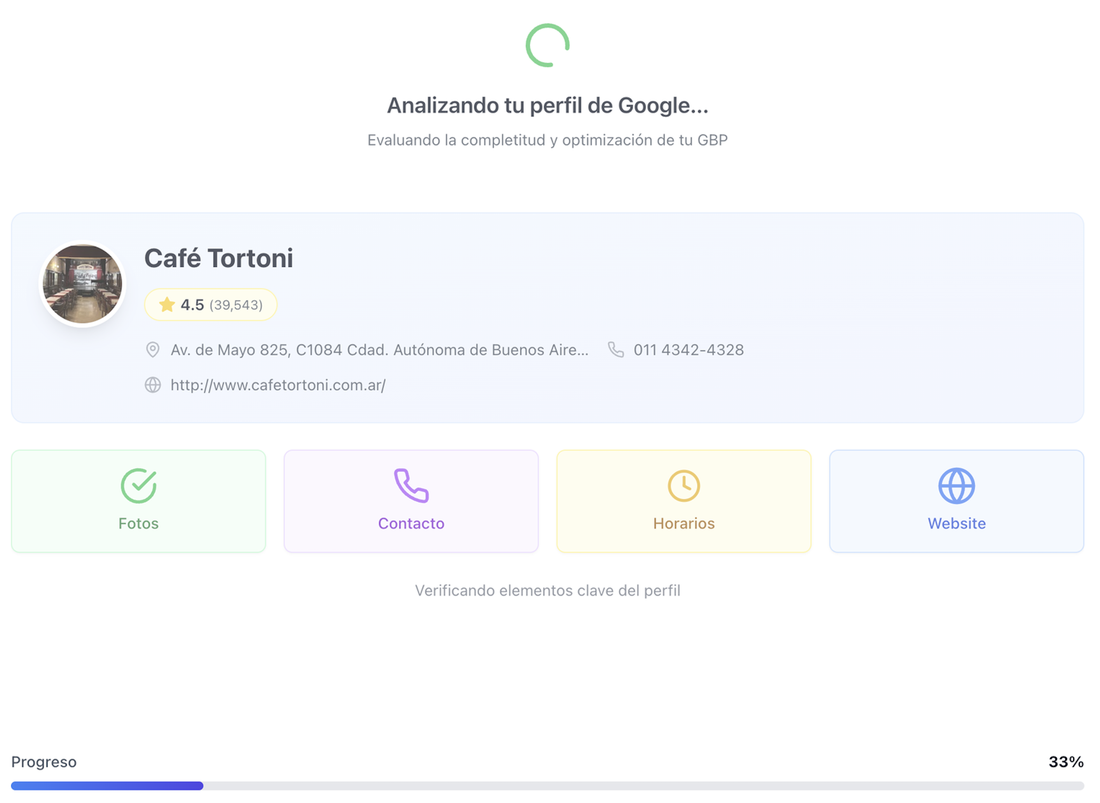Screen dimensions: 1100x803
Task: Click the clock icon in Horarios card
Action: tap(684, 485)
